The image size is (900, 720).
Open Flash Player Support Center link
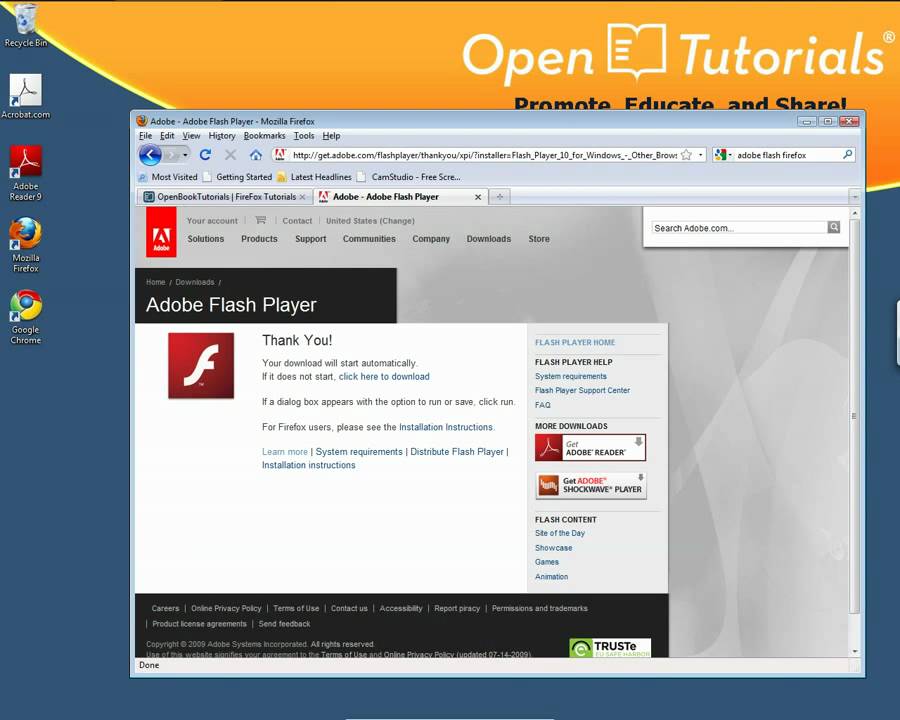[582, 390]
